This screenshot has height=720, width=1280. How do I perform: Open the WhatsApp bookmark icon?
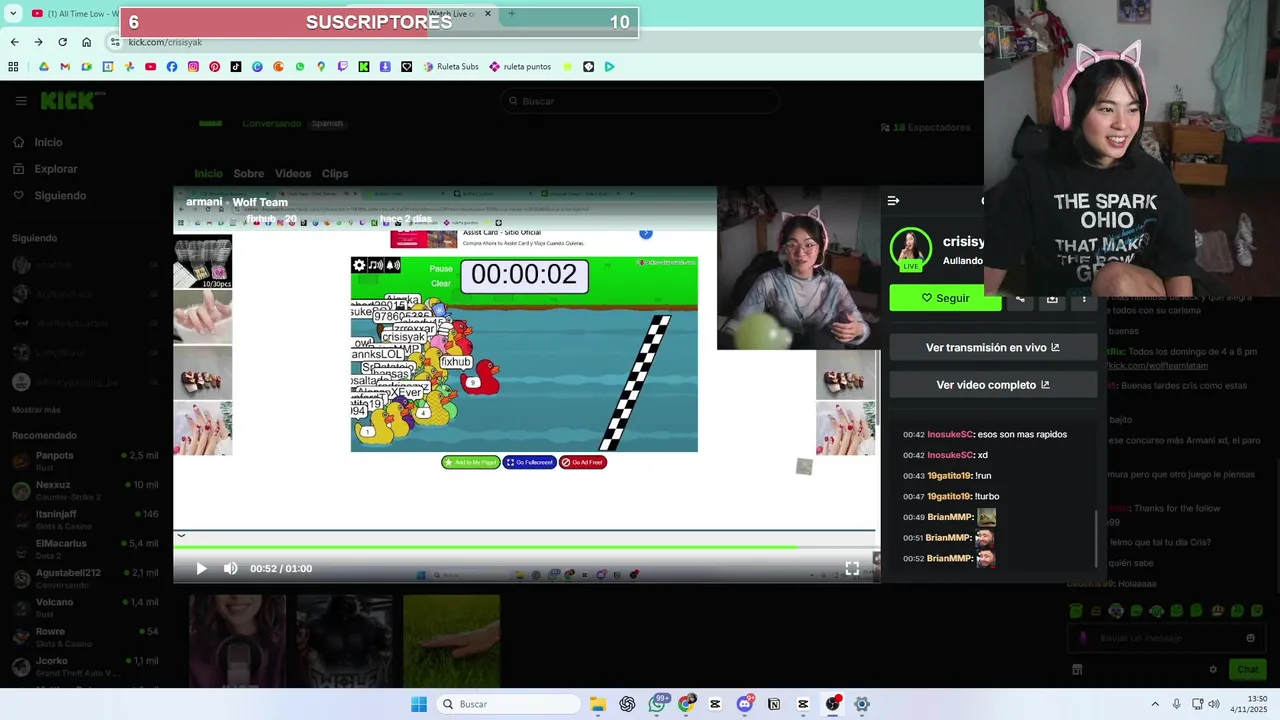300,67
